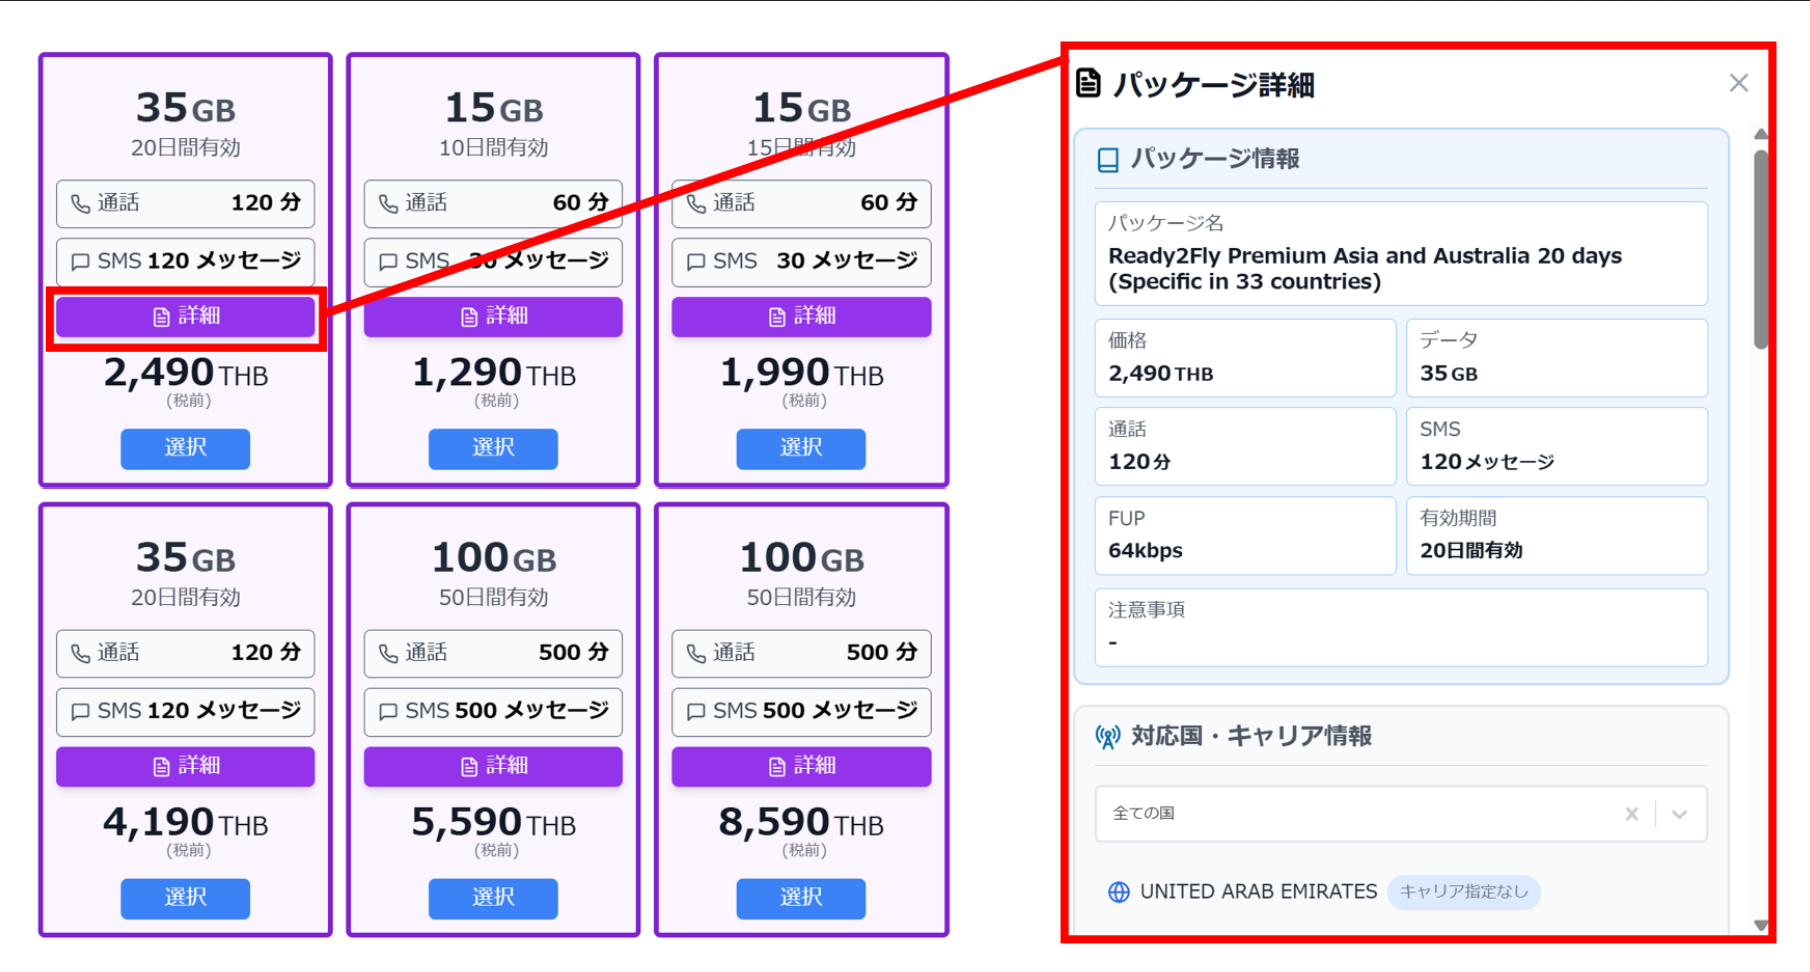Select the 35GB 4,190 THB plan
1810x972 pixels.
click(186, 898)
